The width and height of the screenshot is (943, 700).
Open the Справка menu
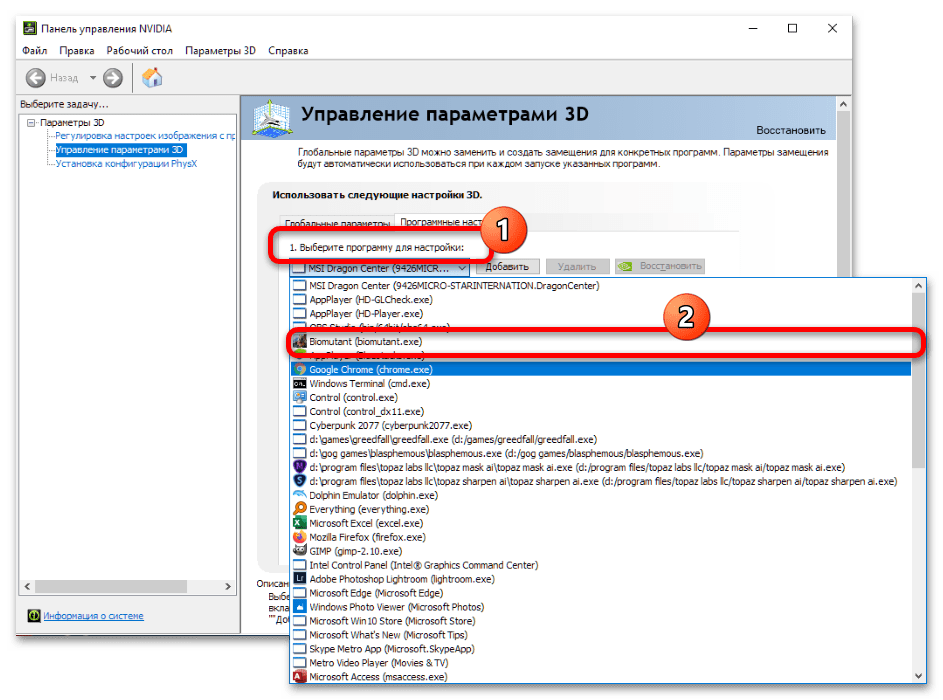[288, 51]
